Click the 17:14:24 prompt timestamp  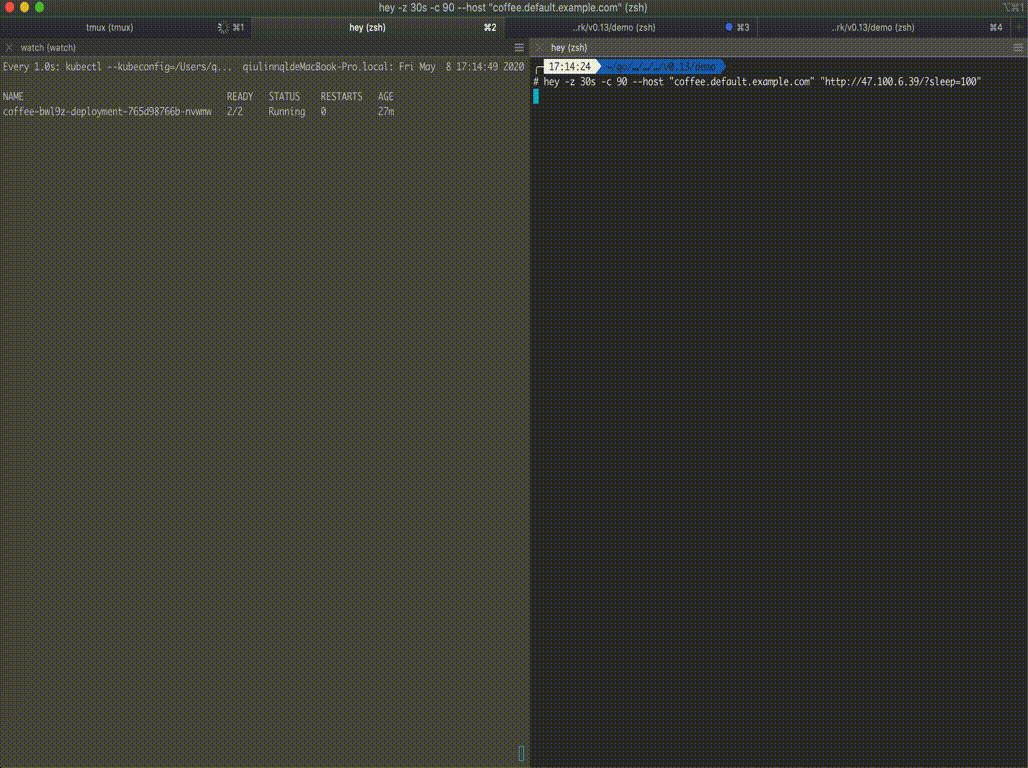tap(569, 67)
